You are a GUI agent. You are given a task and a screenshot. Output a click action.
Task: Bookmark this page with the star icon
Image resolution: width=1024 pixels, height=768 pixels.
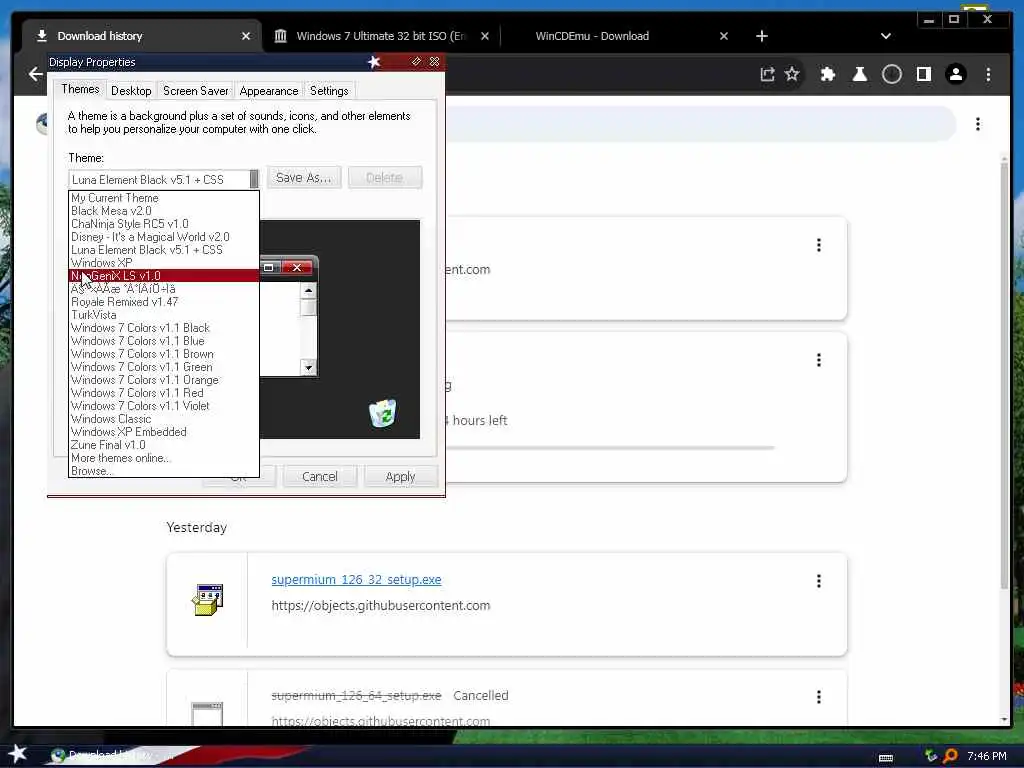(792, 74)
